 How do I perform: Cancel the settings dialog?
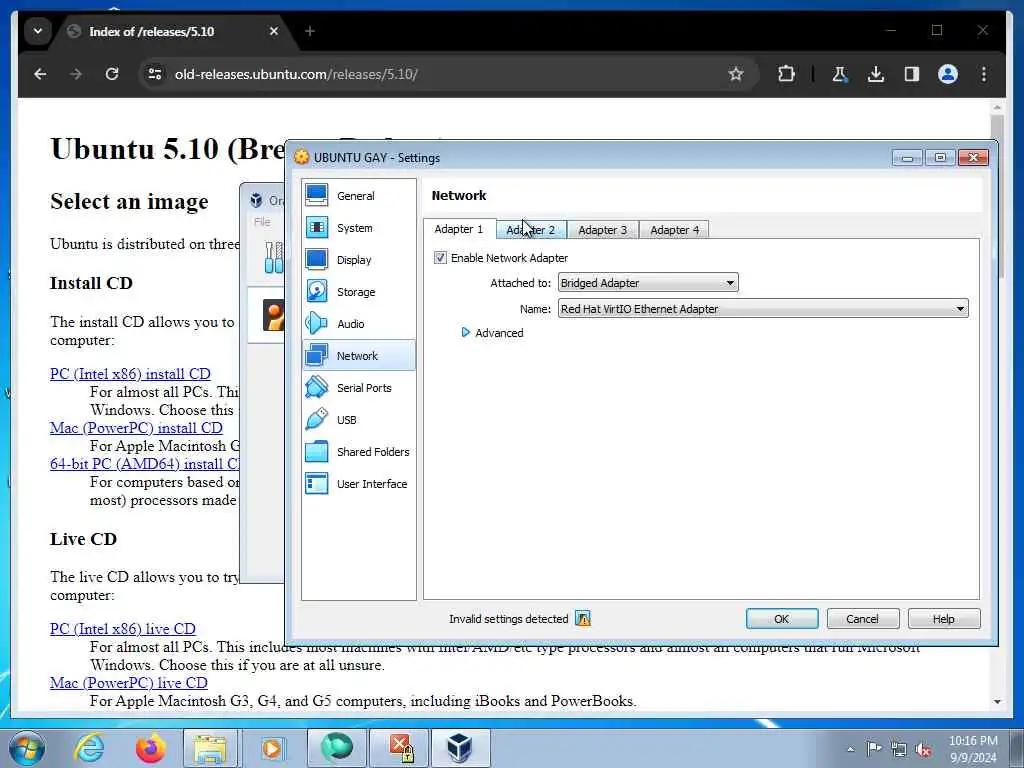[863, 618]
